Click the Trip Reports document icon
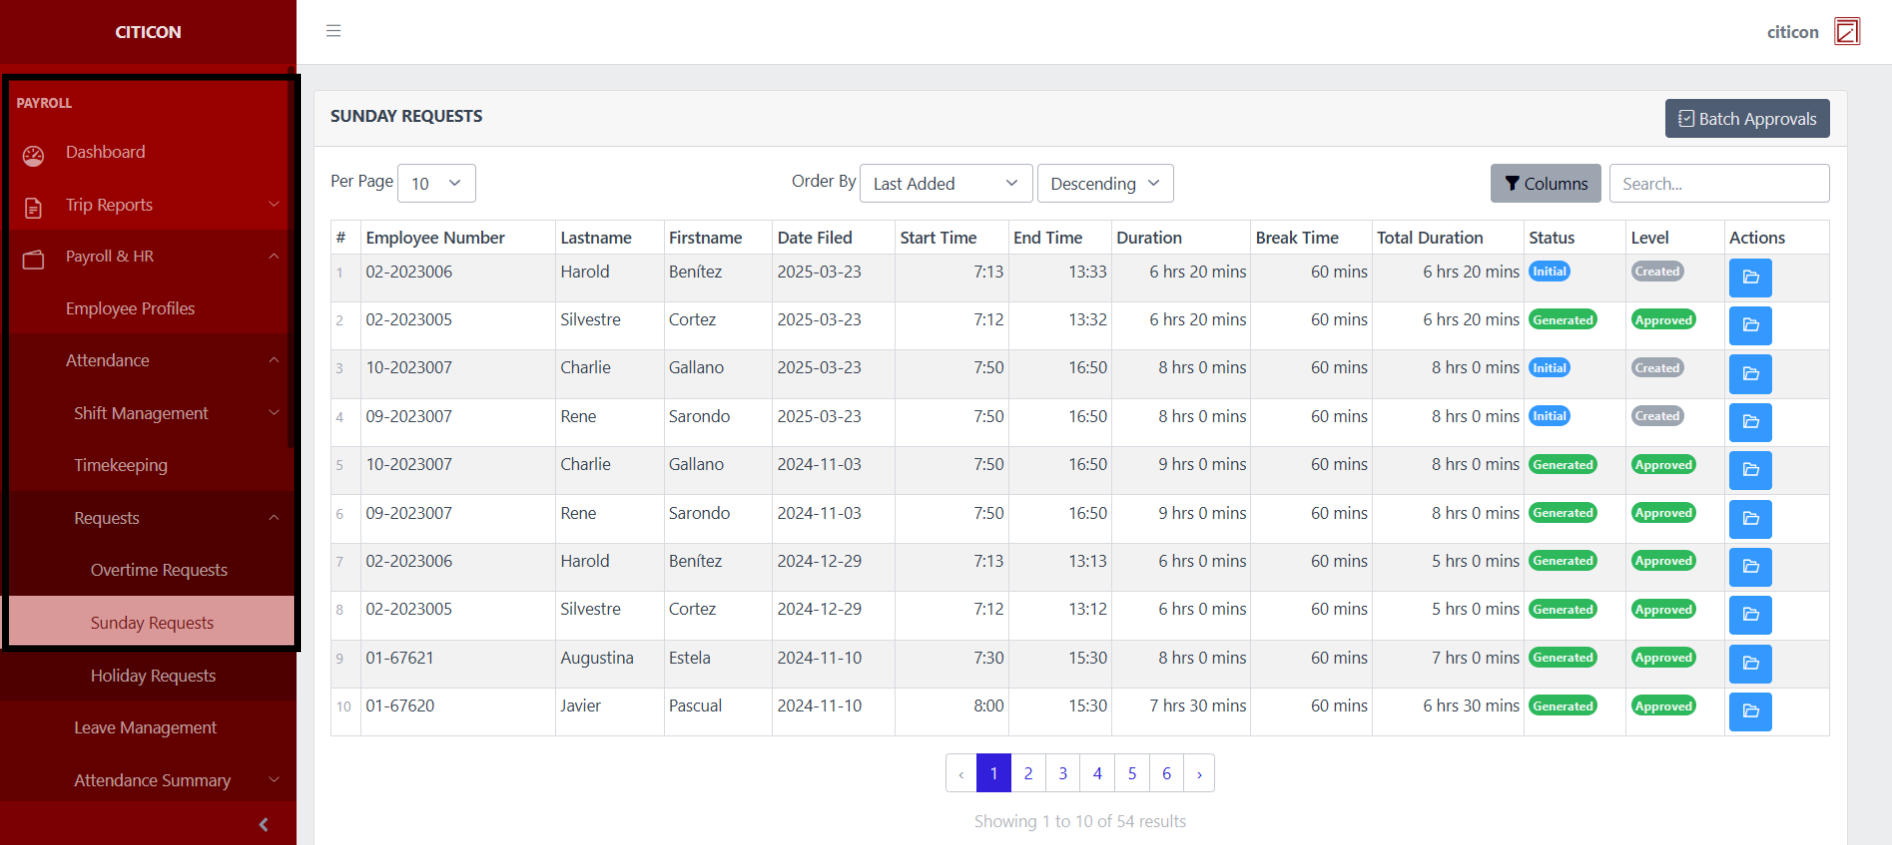This screenshot has height=845, width=1892. click(34, 207)
